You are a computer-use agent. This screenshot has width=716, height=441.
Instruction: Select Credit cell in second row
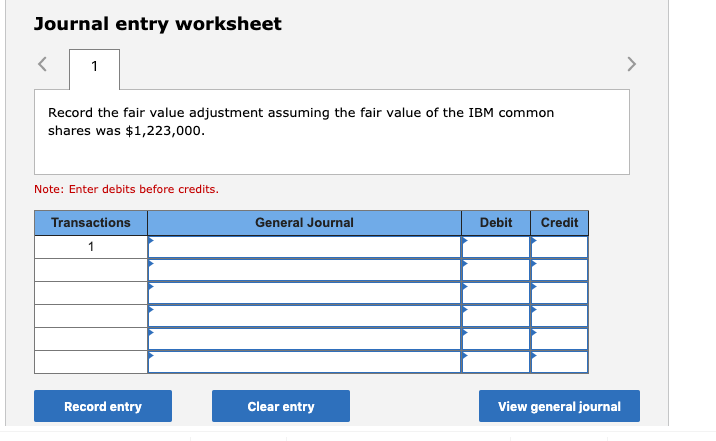pyautogui.click(x=559, y=270)
